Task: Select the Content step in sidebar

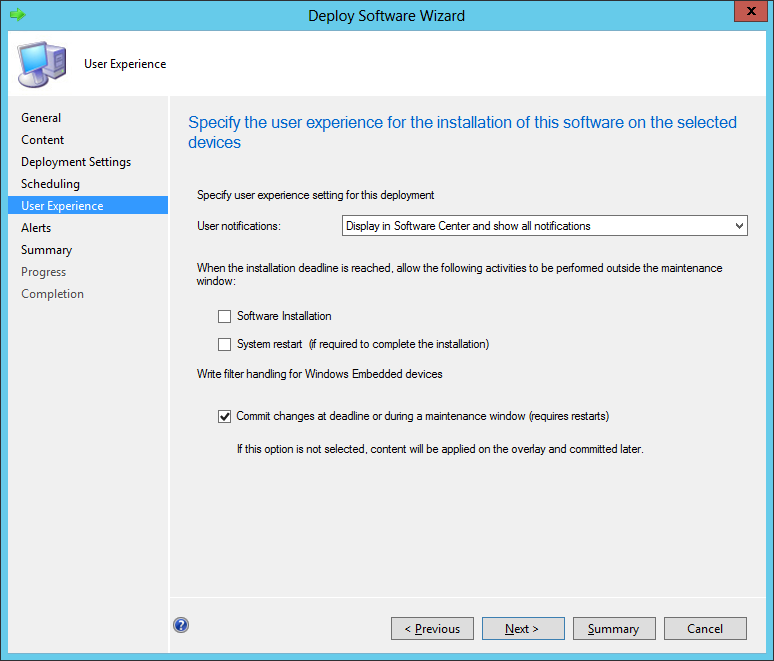Action: click(x=43, y=140)
